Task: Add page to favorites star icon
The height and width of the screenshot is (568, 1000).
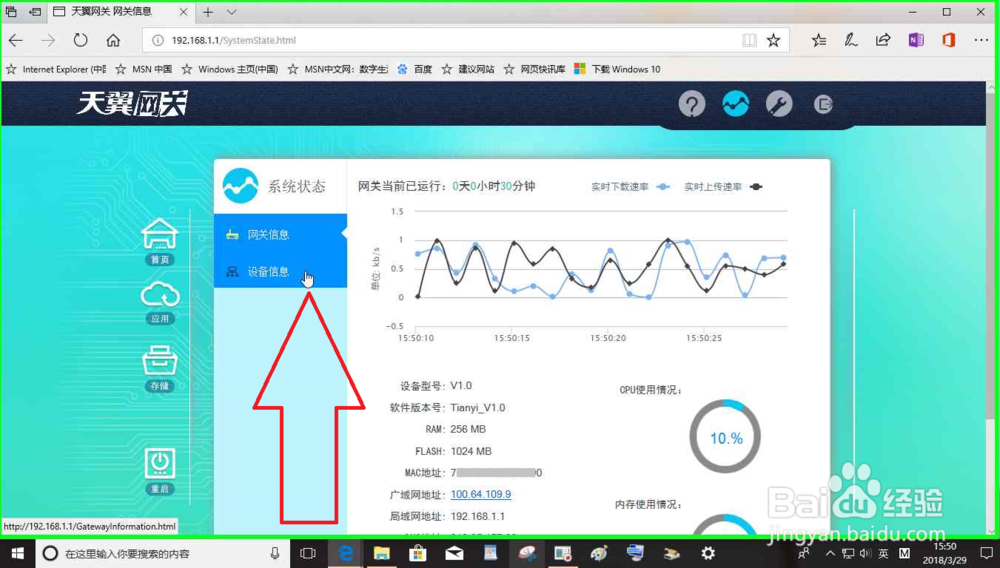Action: 774,40
